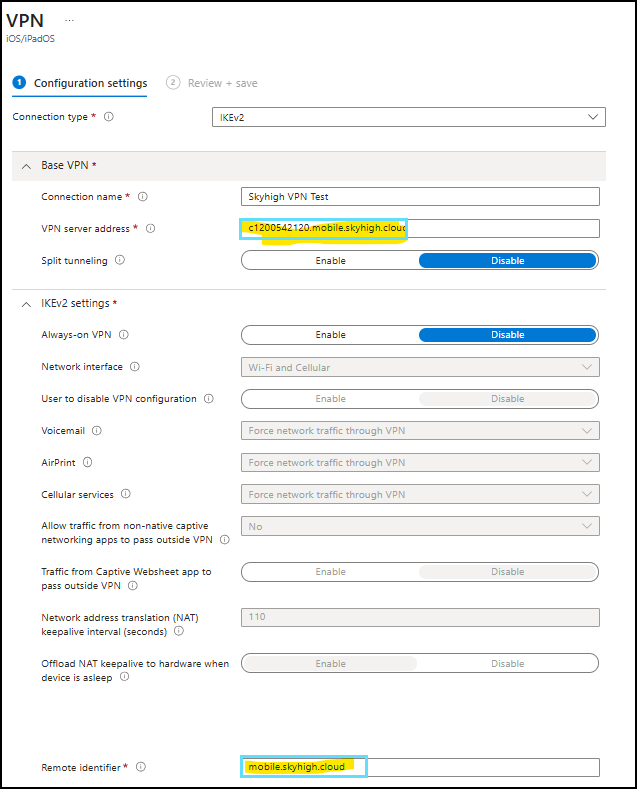Image resolution: width=637 pixels, height=789 pixels.
Task: Switch to Configuration settings tab
Action: click(x=90, y=83)
